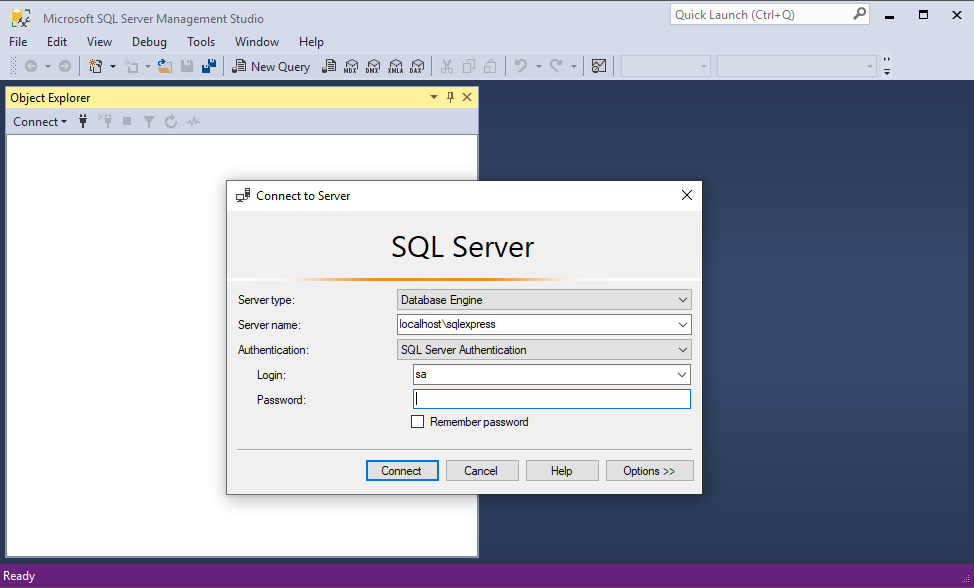This screenshot has width=974, height=588.
Task: Open the Tools menu
Action: pos(200,42)
